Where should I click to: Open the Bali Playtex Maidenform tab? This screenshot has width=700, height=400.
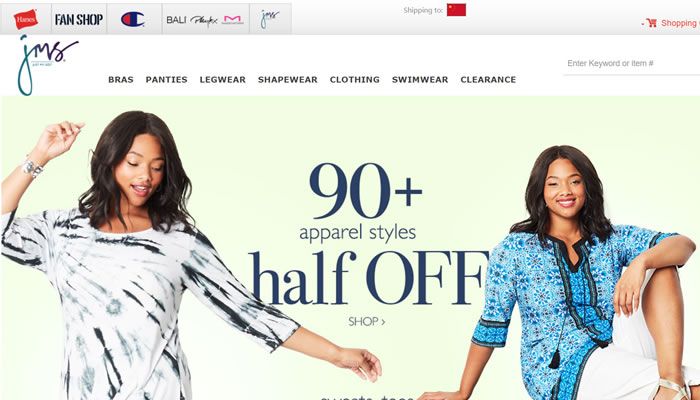click(205, 19)
